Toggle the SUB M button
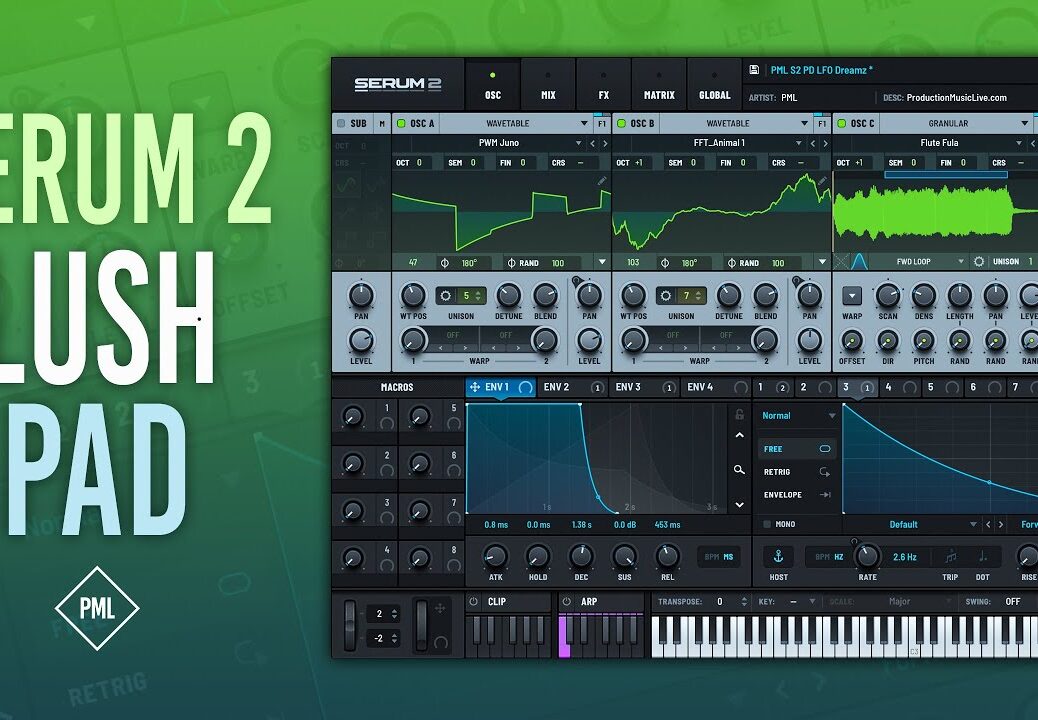 tap(382, 123)
